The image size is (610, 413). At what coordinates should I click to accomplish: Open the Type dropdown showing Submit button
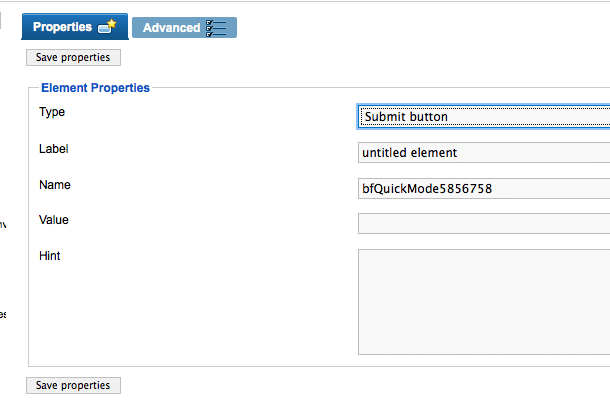pyautogui.click(x=484, y=116)
